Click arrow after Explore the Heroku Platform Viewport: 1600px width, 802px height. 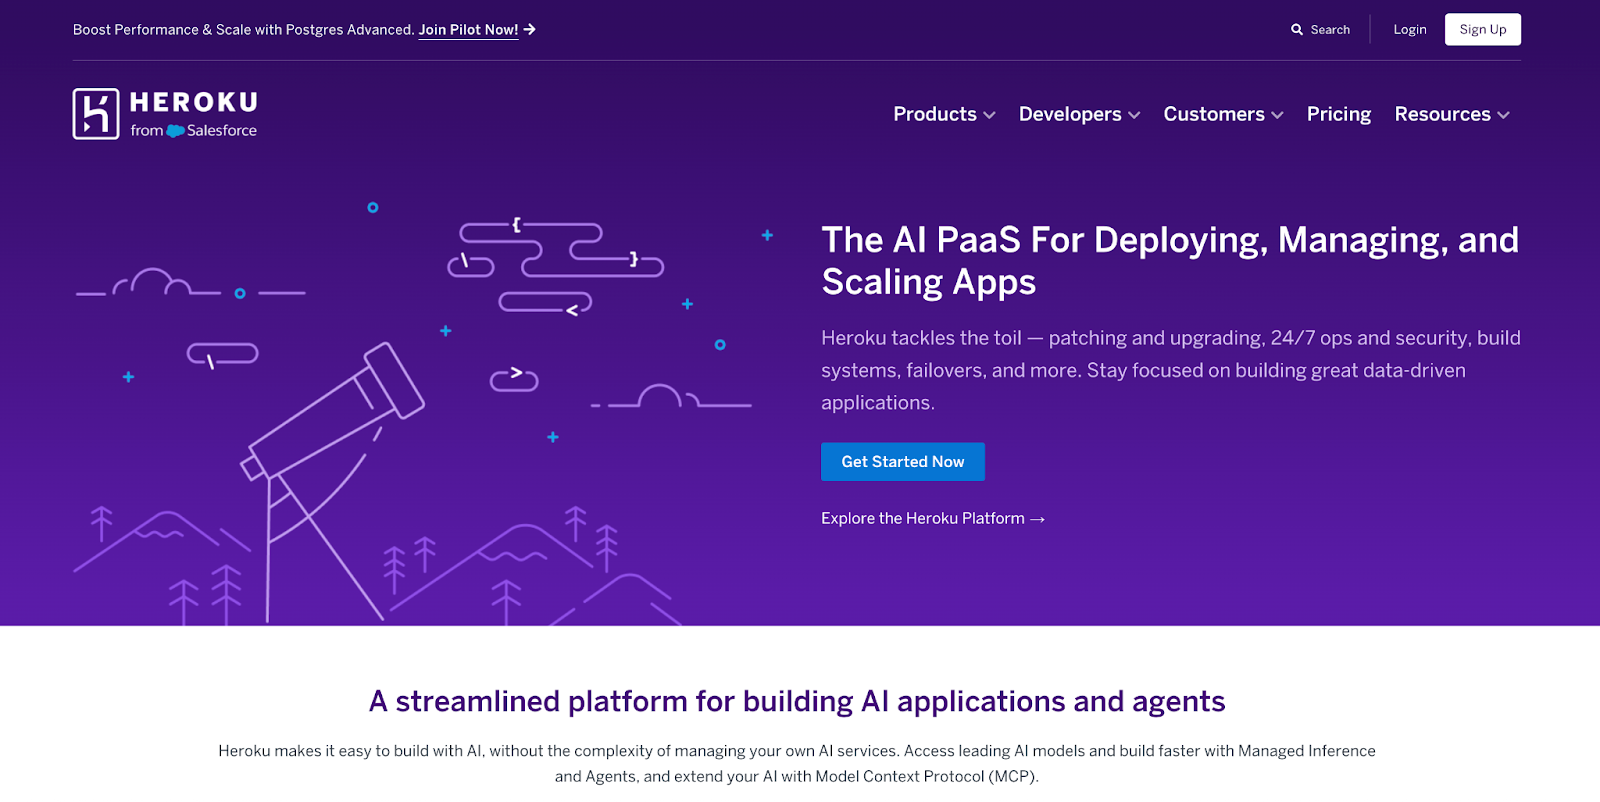pyautogui.click(x=1037, y=519)
